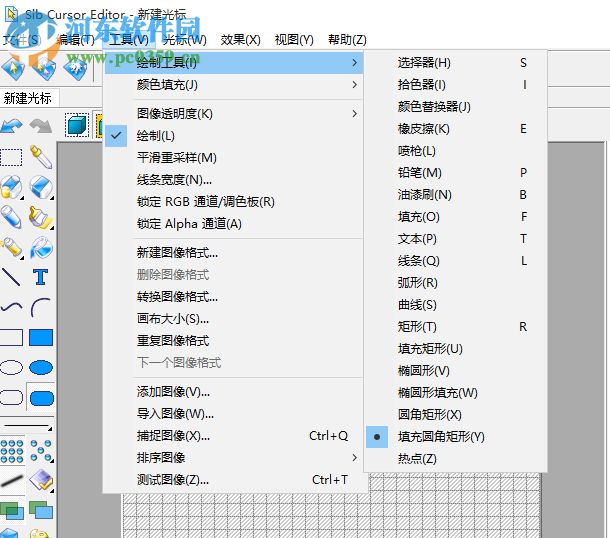Image resolution: width=610 pixels, height=538 pixels.
Task: Open the 视图(Y) menu
Action: [294, 40]
